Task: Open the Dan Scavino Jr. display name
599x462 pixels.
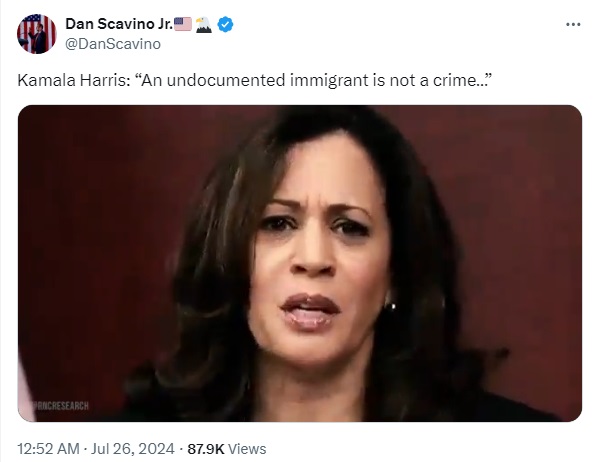Action: 119,24
